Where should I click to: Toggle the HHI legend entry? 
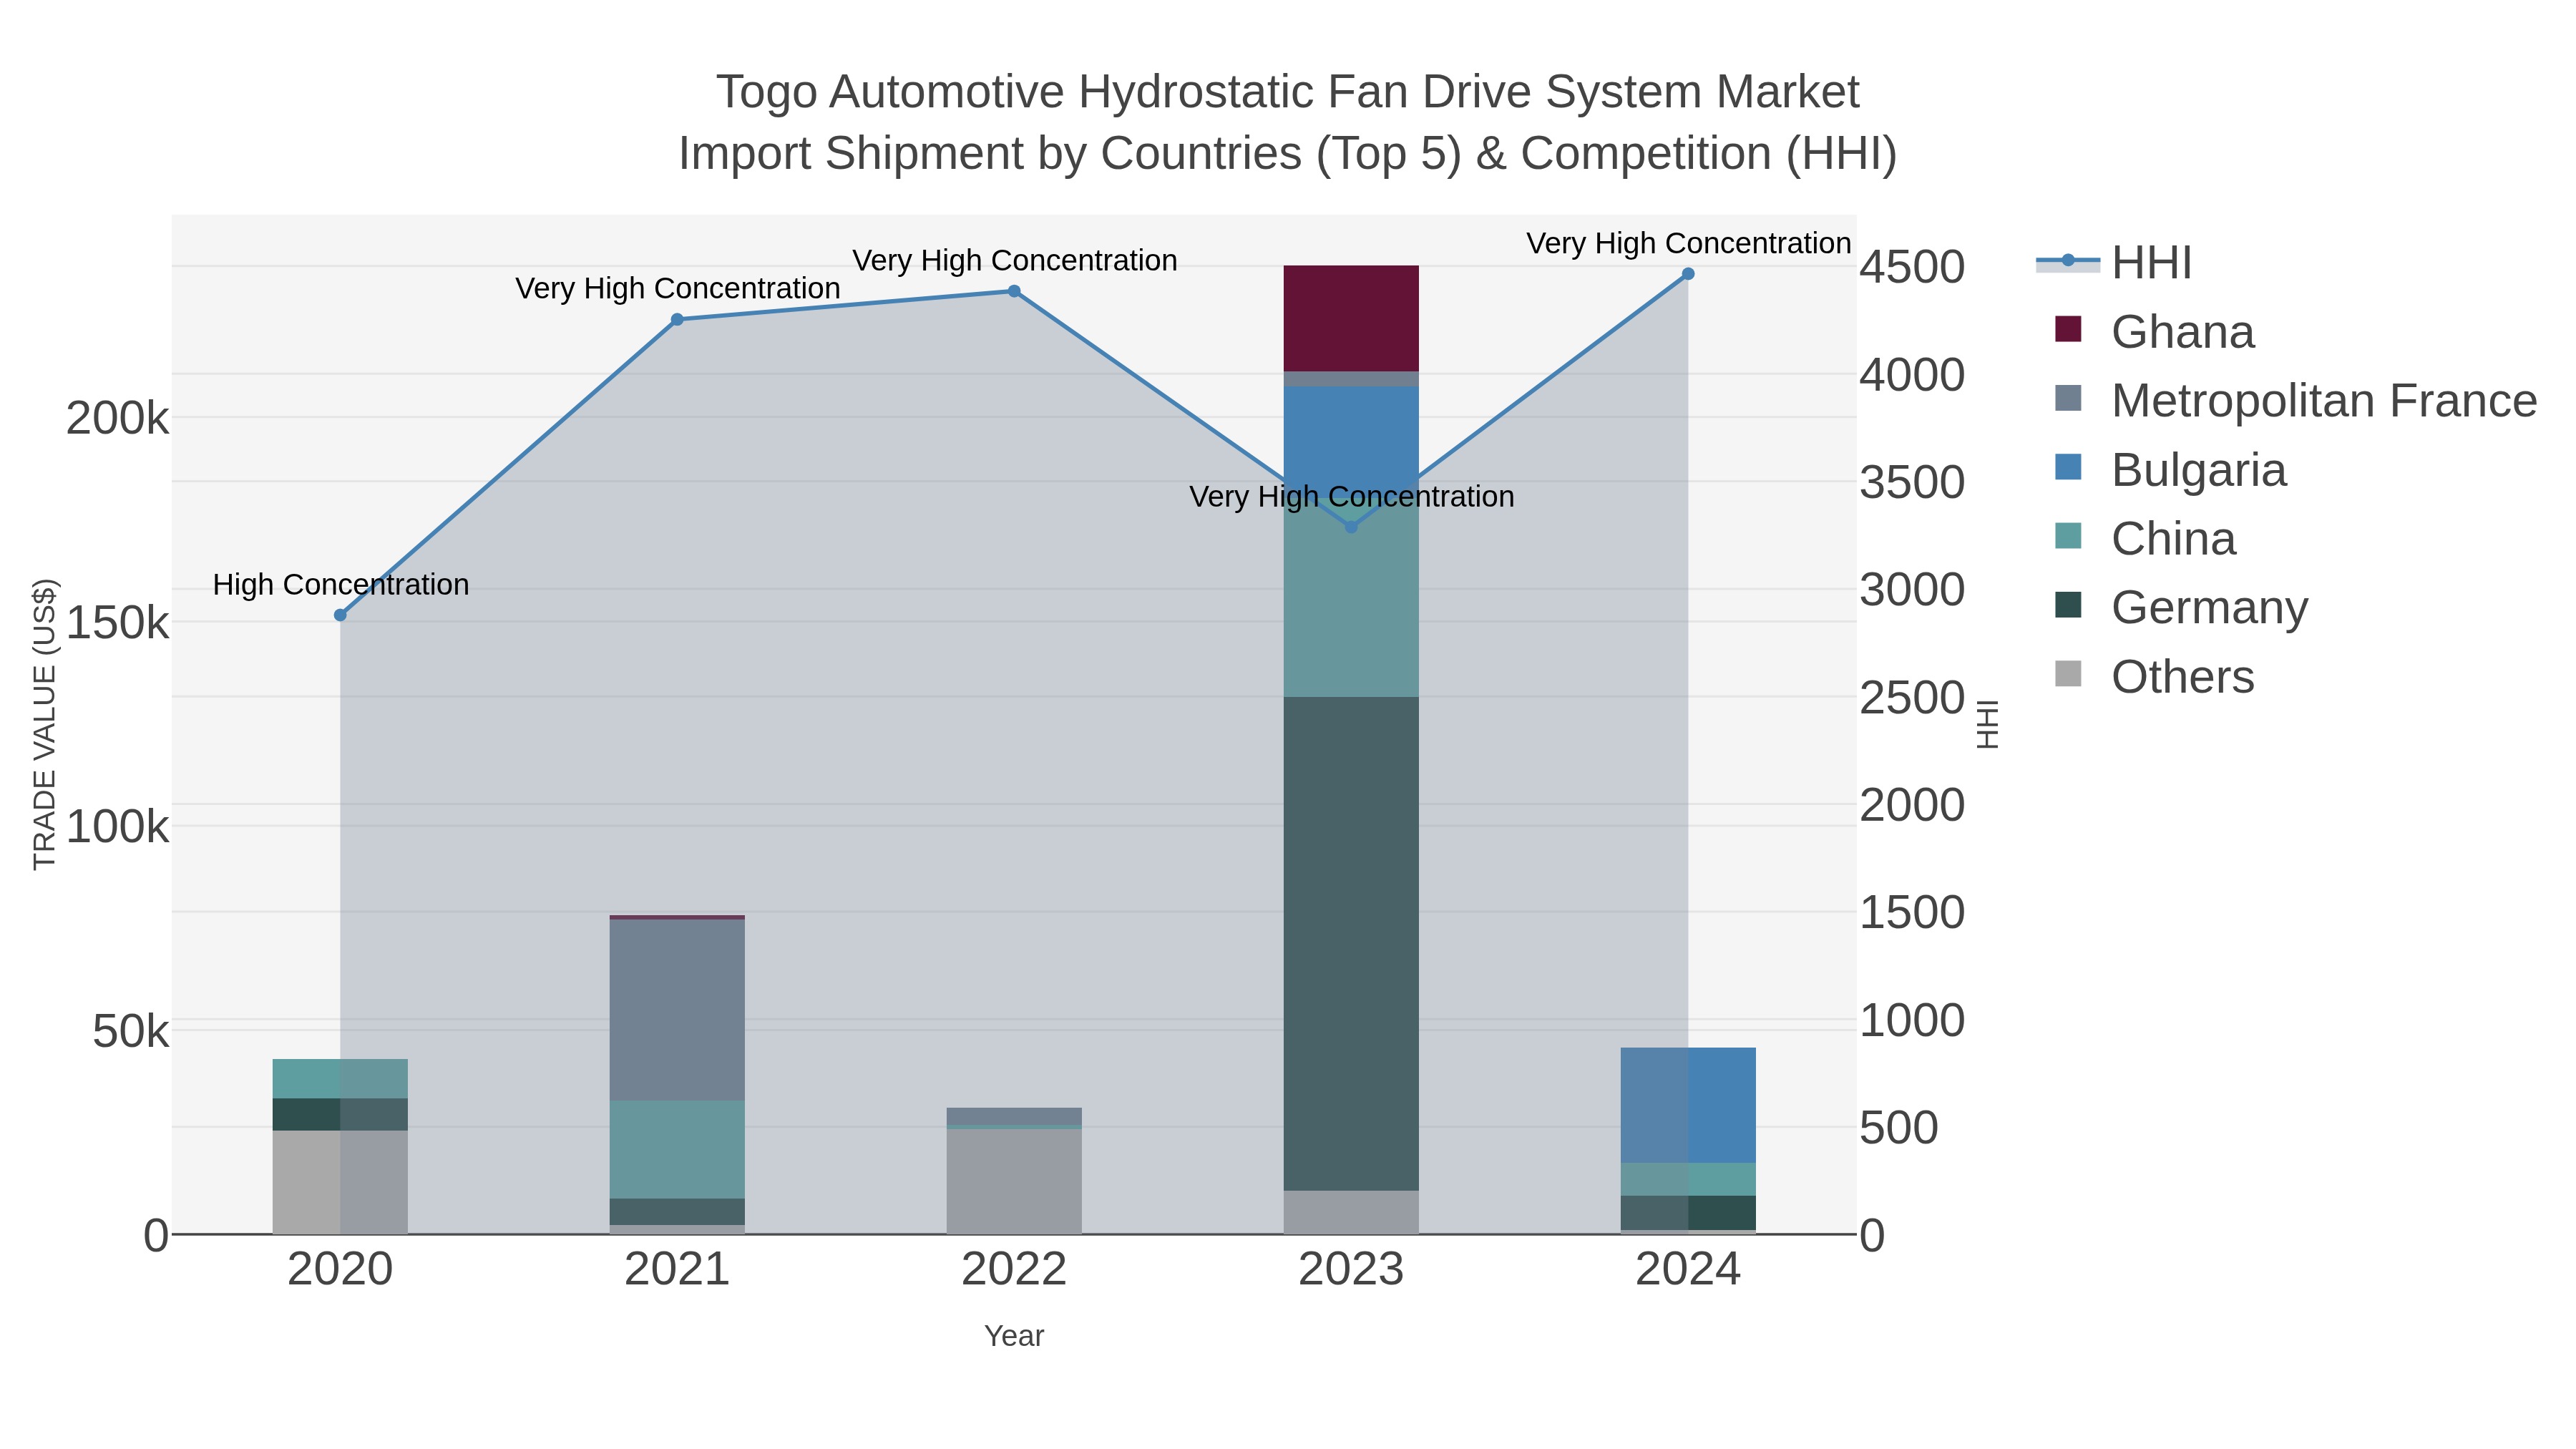point(2114,263)
